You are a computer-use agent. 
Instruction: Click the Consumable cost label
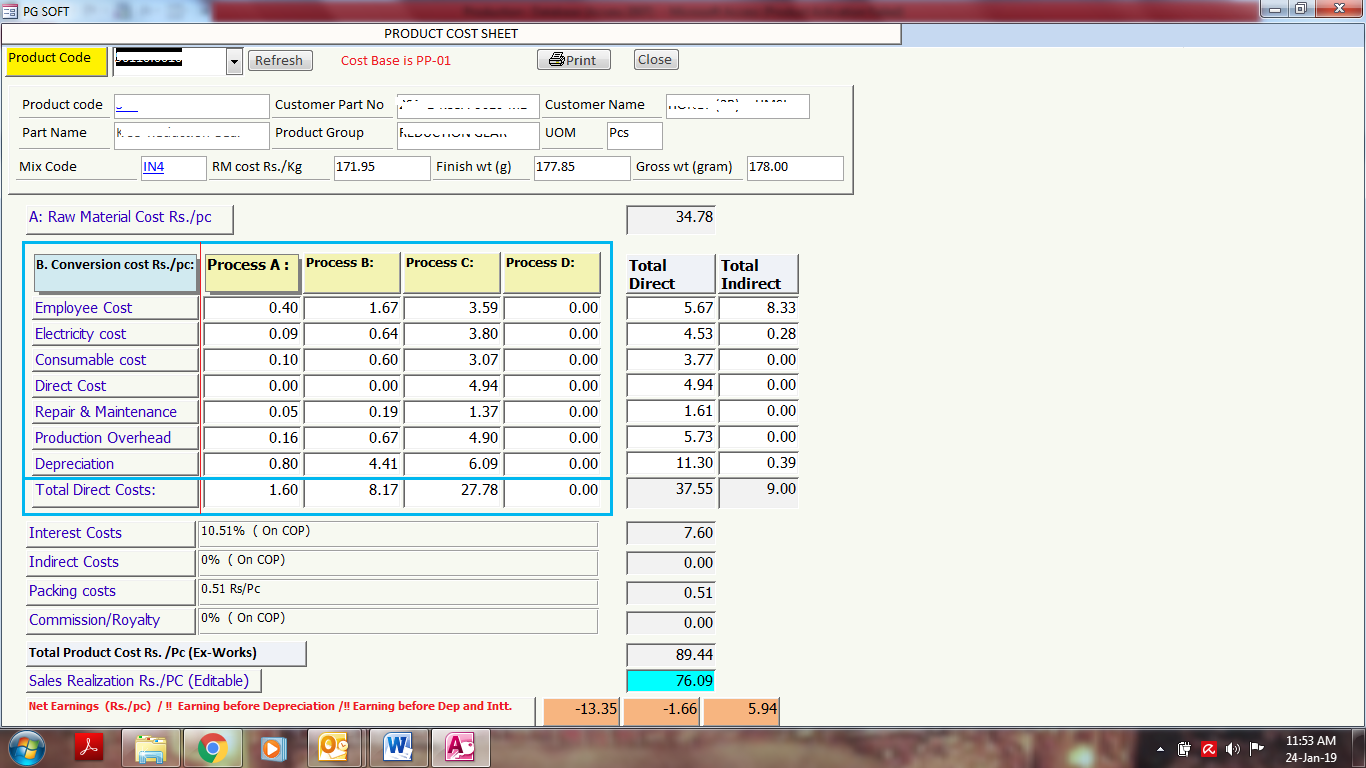(x=115, y=360)
